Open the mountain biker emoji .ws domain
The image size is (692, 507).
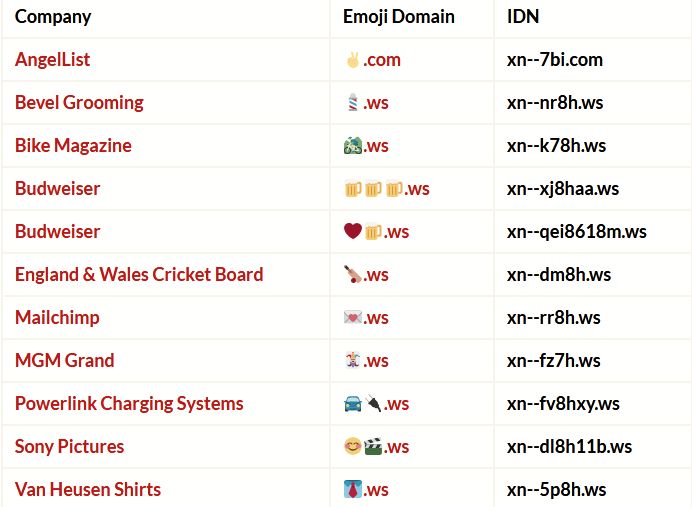[366, 145]
